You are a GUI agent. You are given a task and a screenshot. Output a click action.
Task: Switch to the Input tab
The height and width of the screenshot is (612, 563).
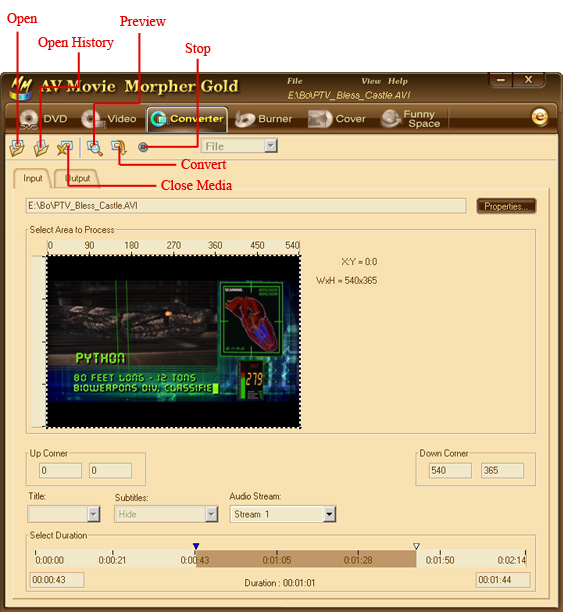click(32, 178)
